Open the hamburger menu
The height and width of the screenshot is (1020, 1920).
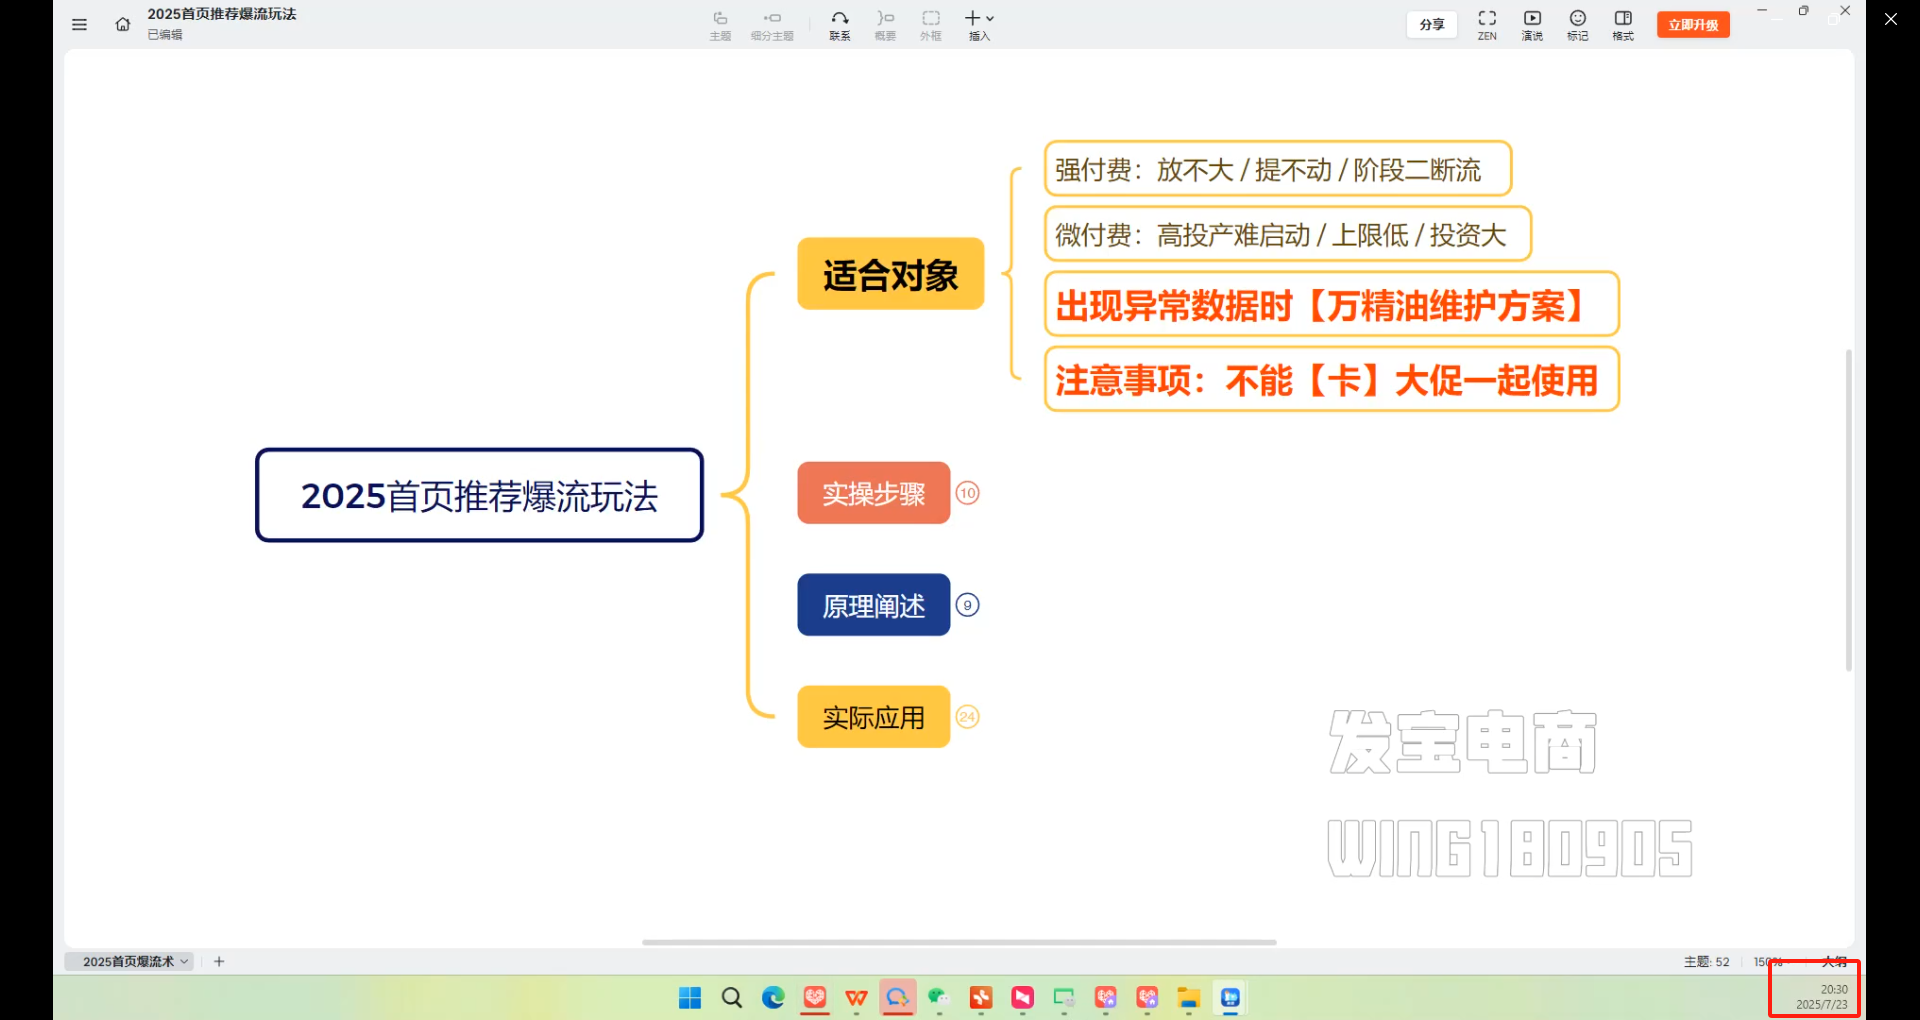click(x=80, y=25)
